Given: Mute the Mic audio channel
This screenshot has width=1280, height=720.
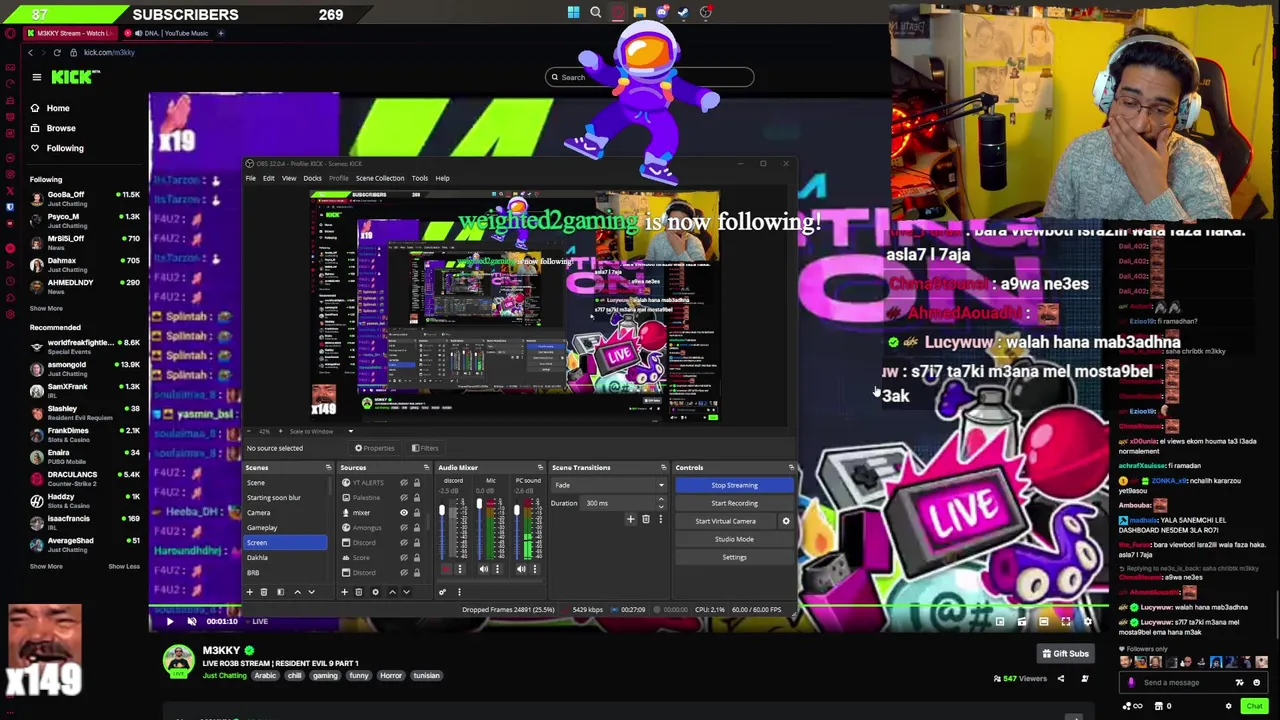Looking at the screenshot, I should 484,569.
